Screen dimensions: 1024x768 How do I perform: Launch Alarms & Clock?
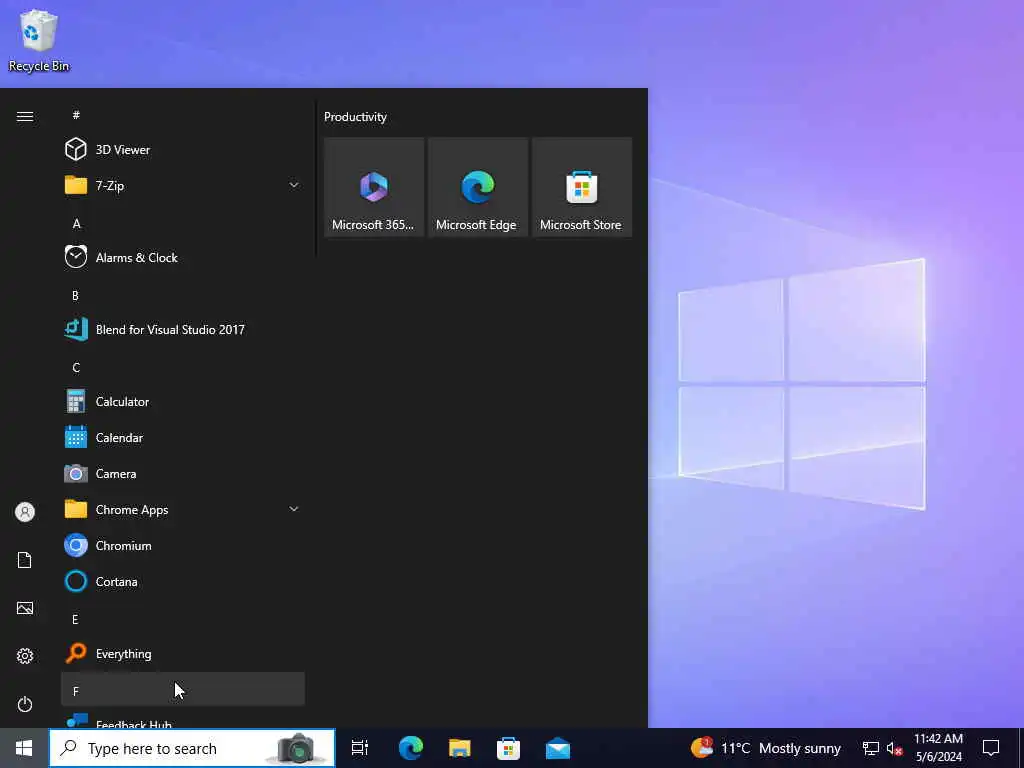click(182, 257)
